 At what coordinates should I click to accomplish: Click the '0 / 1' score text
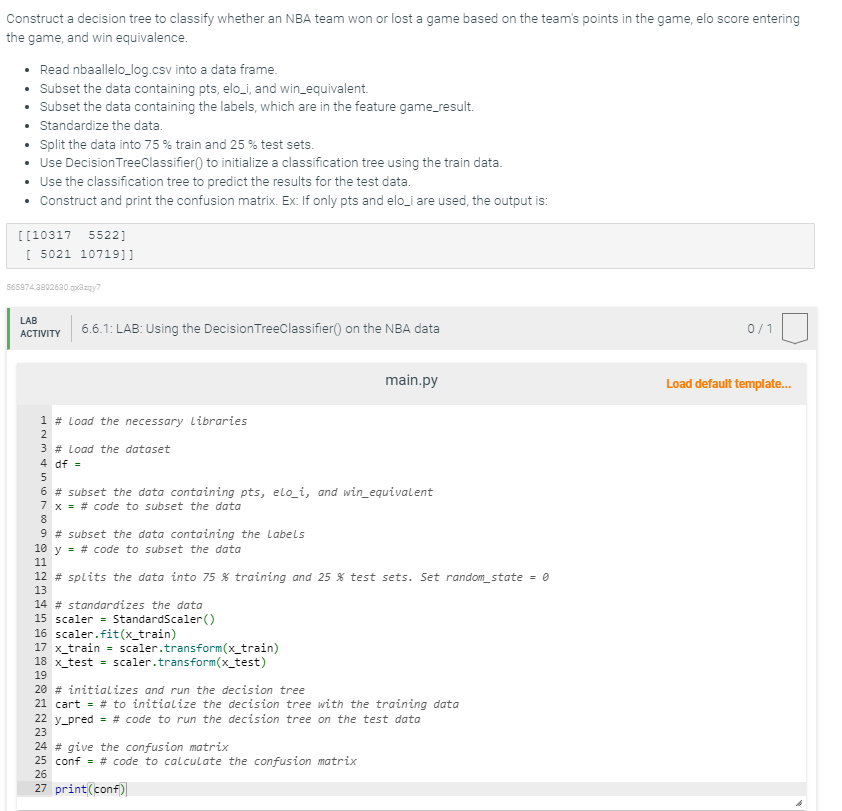[759, 328]
